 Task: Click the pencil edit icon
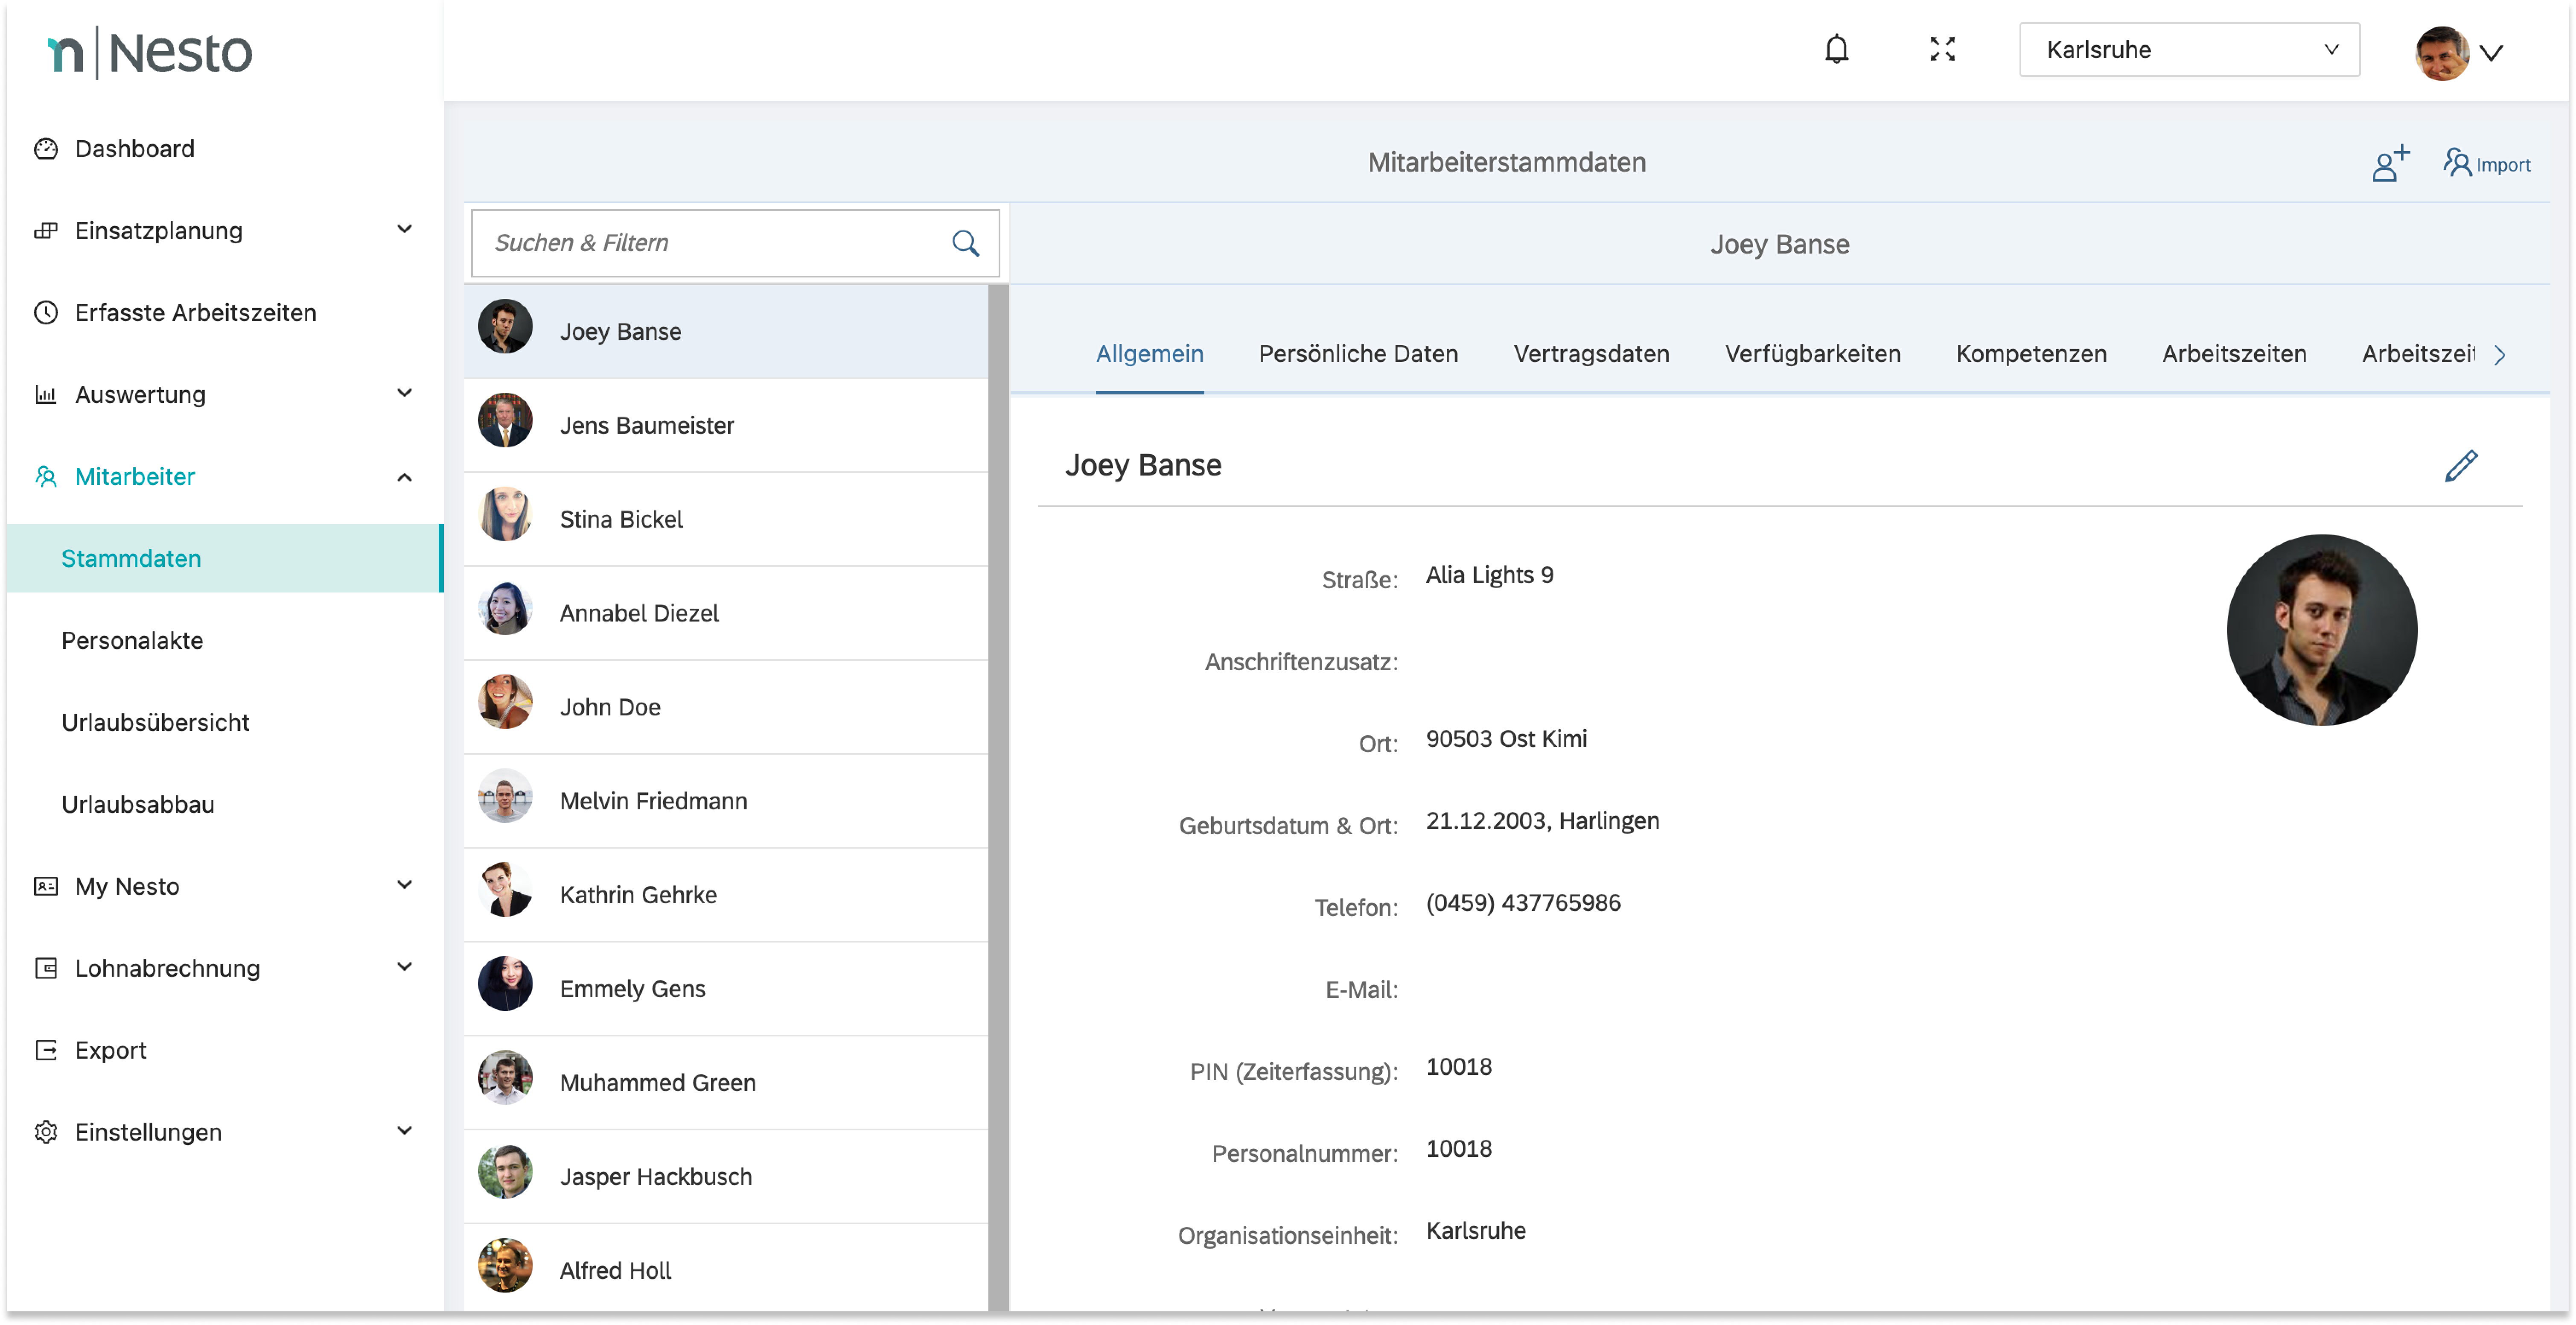pos(2461,466)
